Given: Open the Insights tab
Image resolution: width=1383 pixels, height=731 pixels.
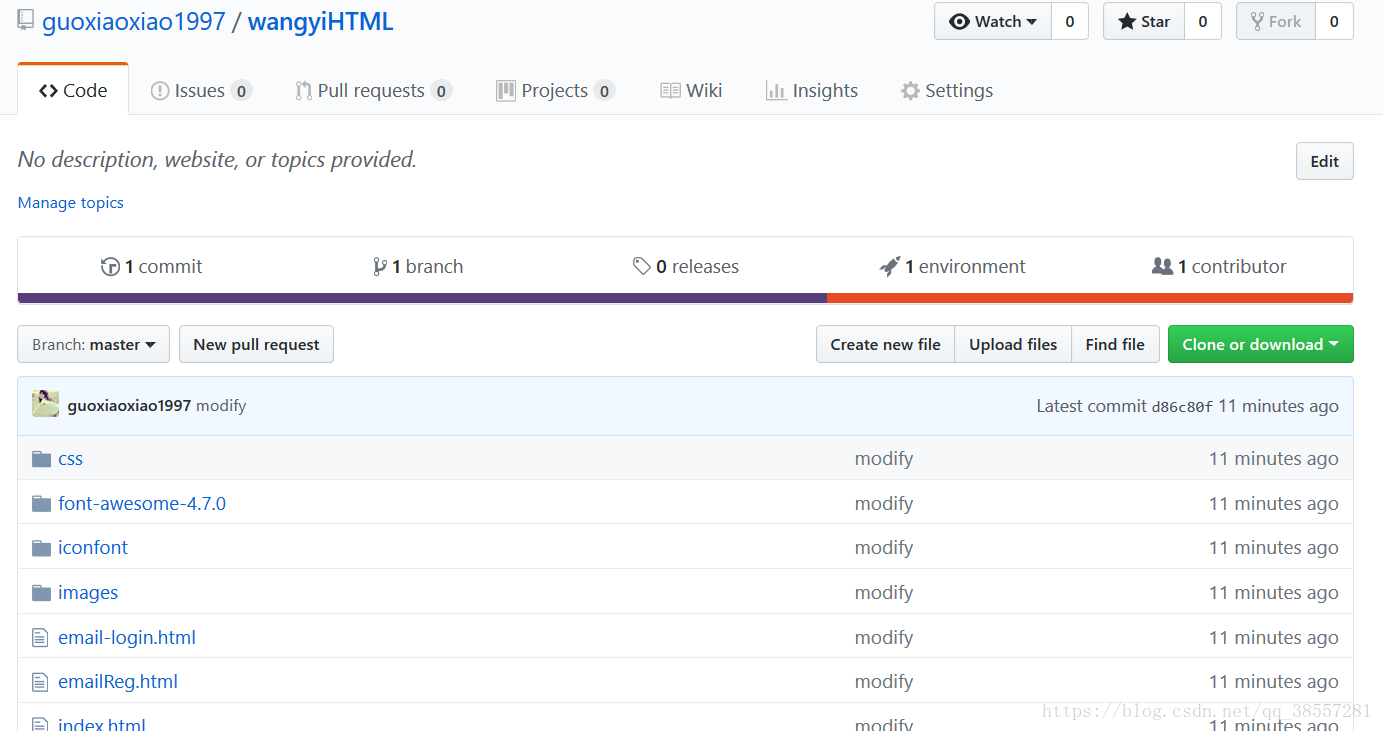Looking at the screenshot, I should (x=812, y=90).
